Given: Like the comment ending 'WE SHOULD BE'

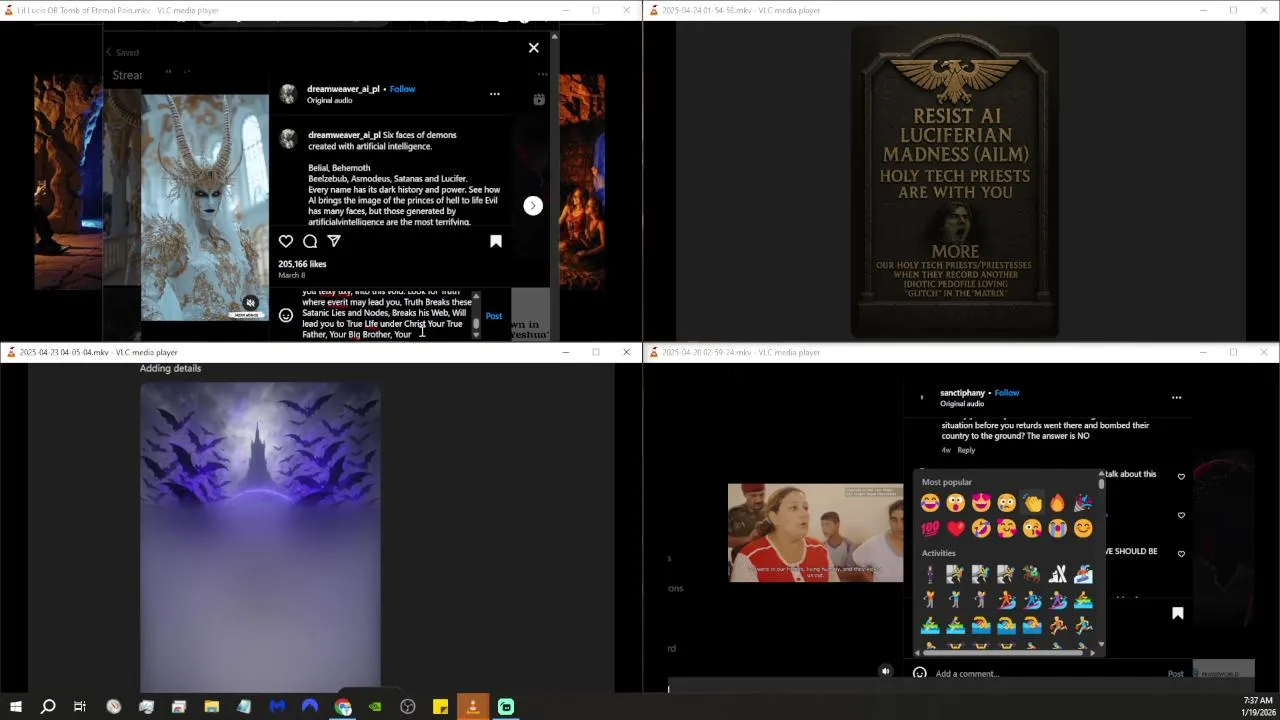Looking at the screenshot, I should point(1181,554).
